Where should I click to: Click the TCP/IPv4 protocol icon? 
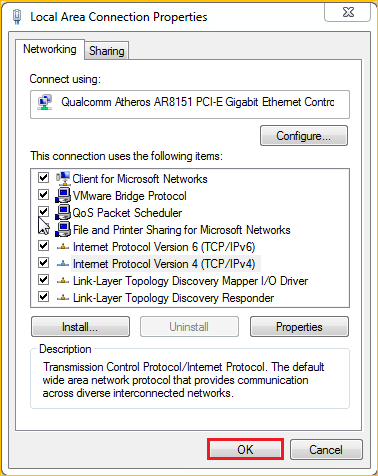(63, 264)
